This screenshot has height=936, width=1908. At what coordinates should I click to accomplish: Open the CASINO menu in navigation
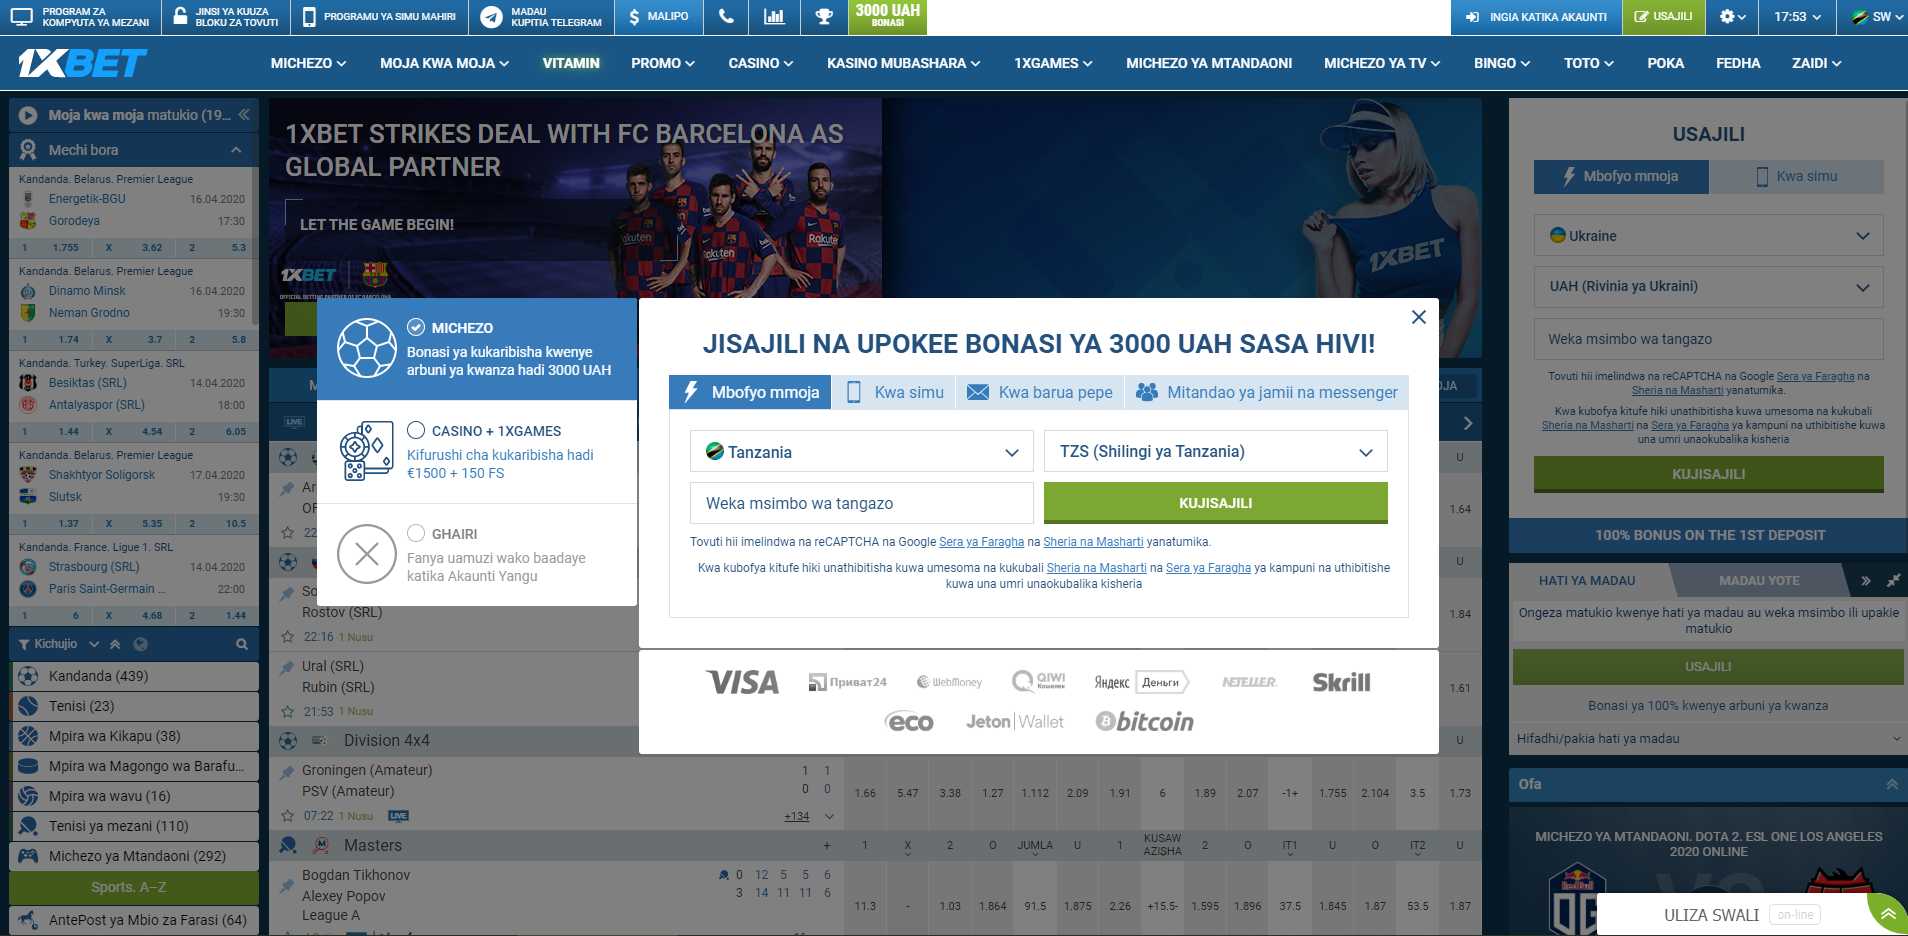coord(760,63)
